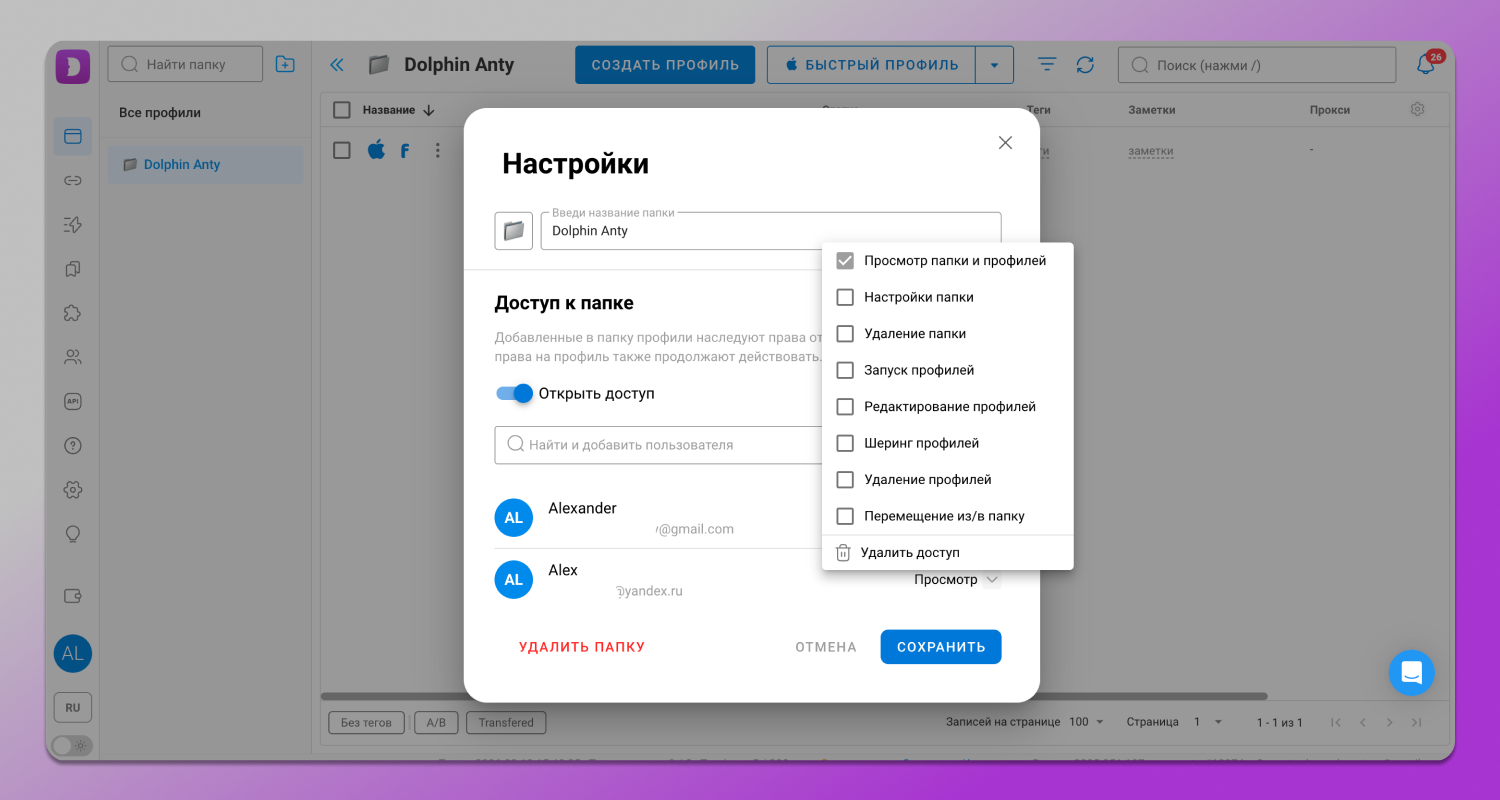
Task: Toggle the dark theme switch in sidebar bottom
Action: (71, 745)
